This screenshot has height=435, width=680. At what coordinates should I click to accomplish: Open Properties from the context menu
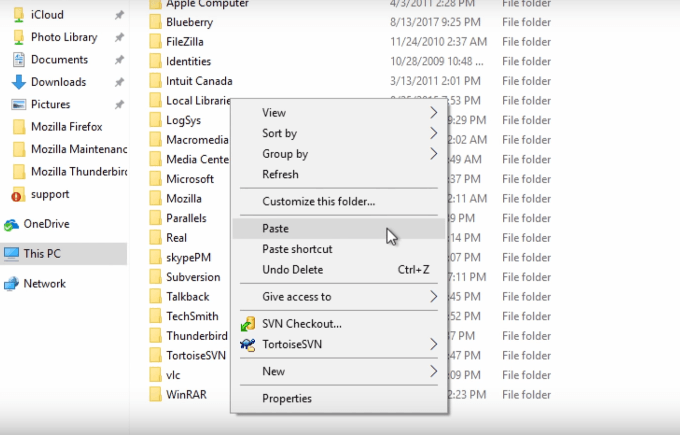coord(338,398)
